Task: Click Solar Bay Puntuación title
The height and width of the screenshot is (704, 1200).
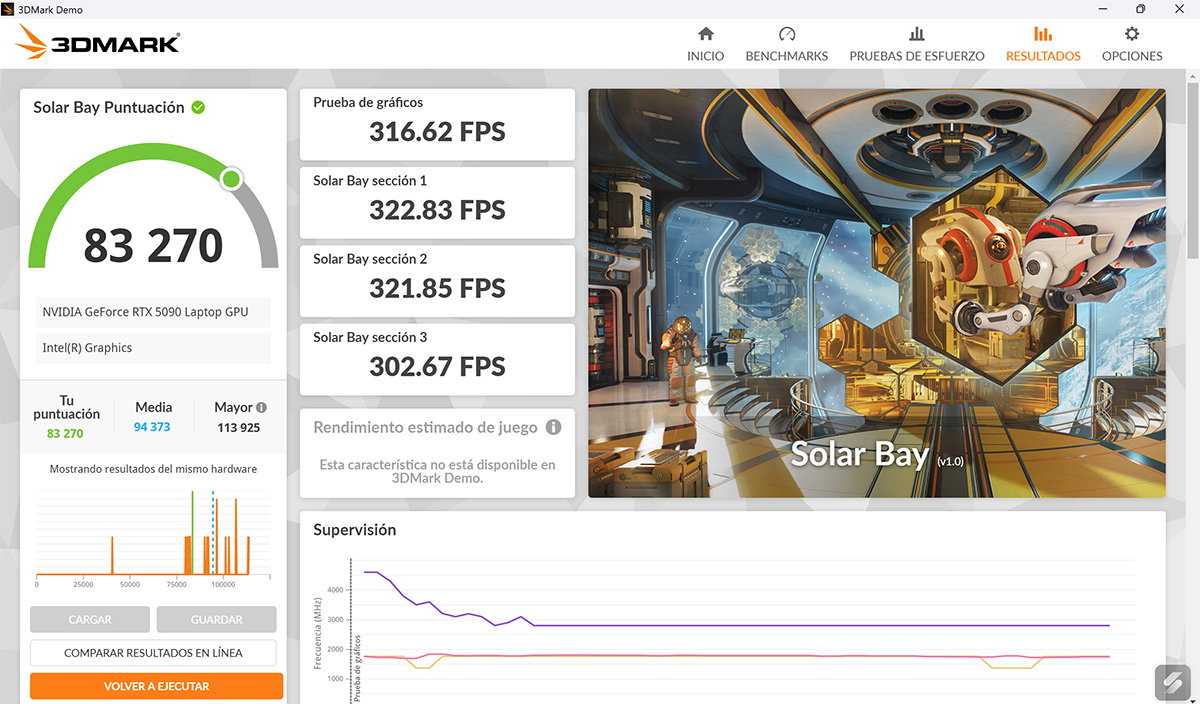Action: [x=109, y=107]
